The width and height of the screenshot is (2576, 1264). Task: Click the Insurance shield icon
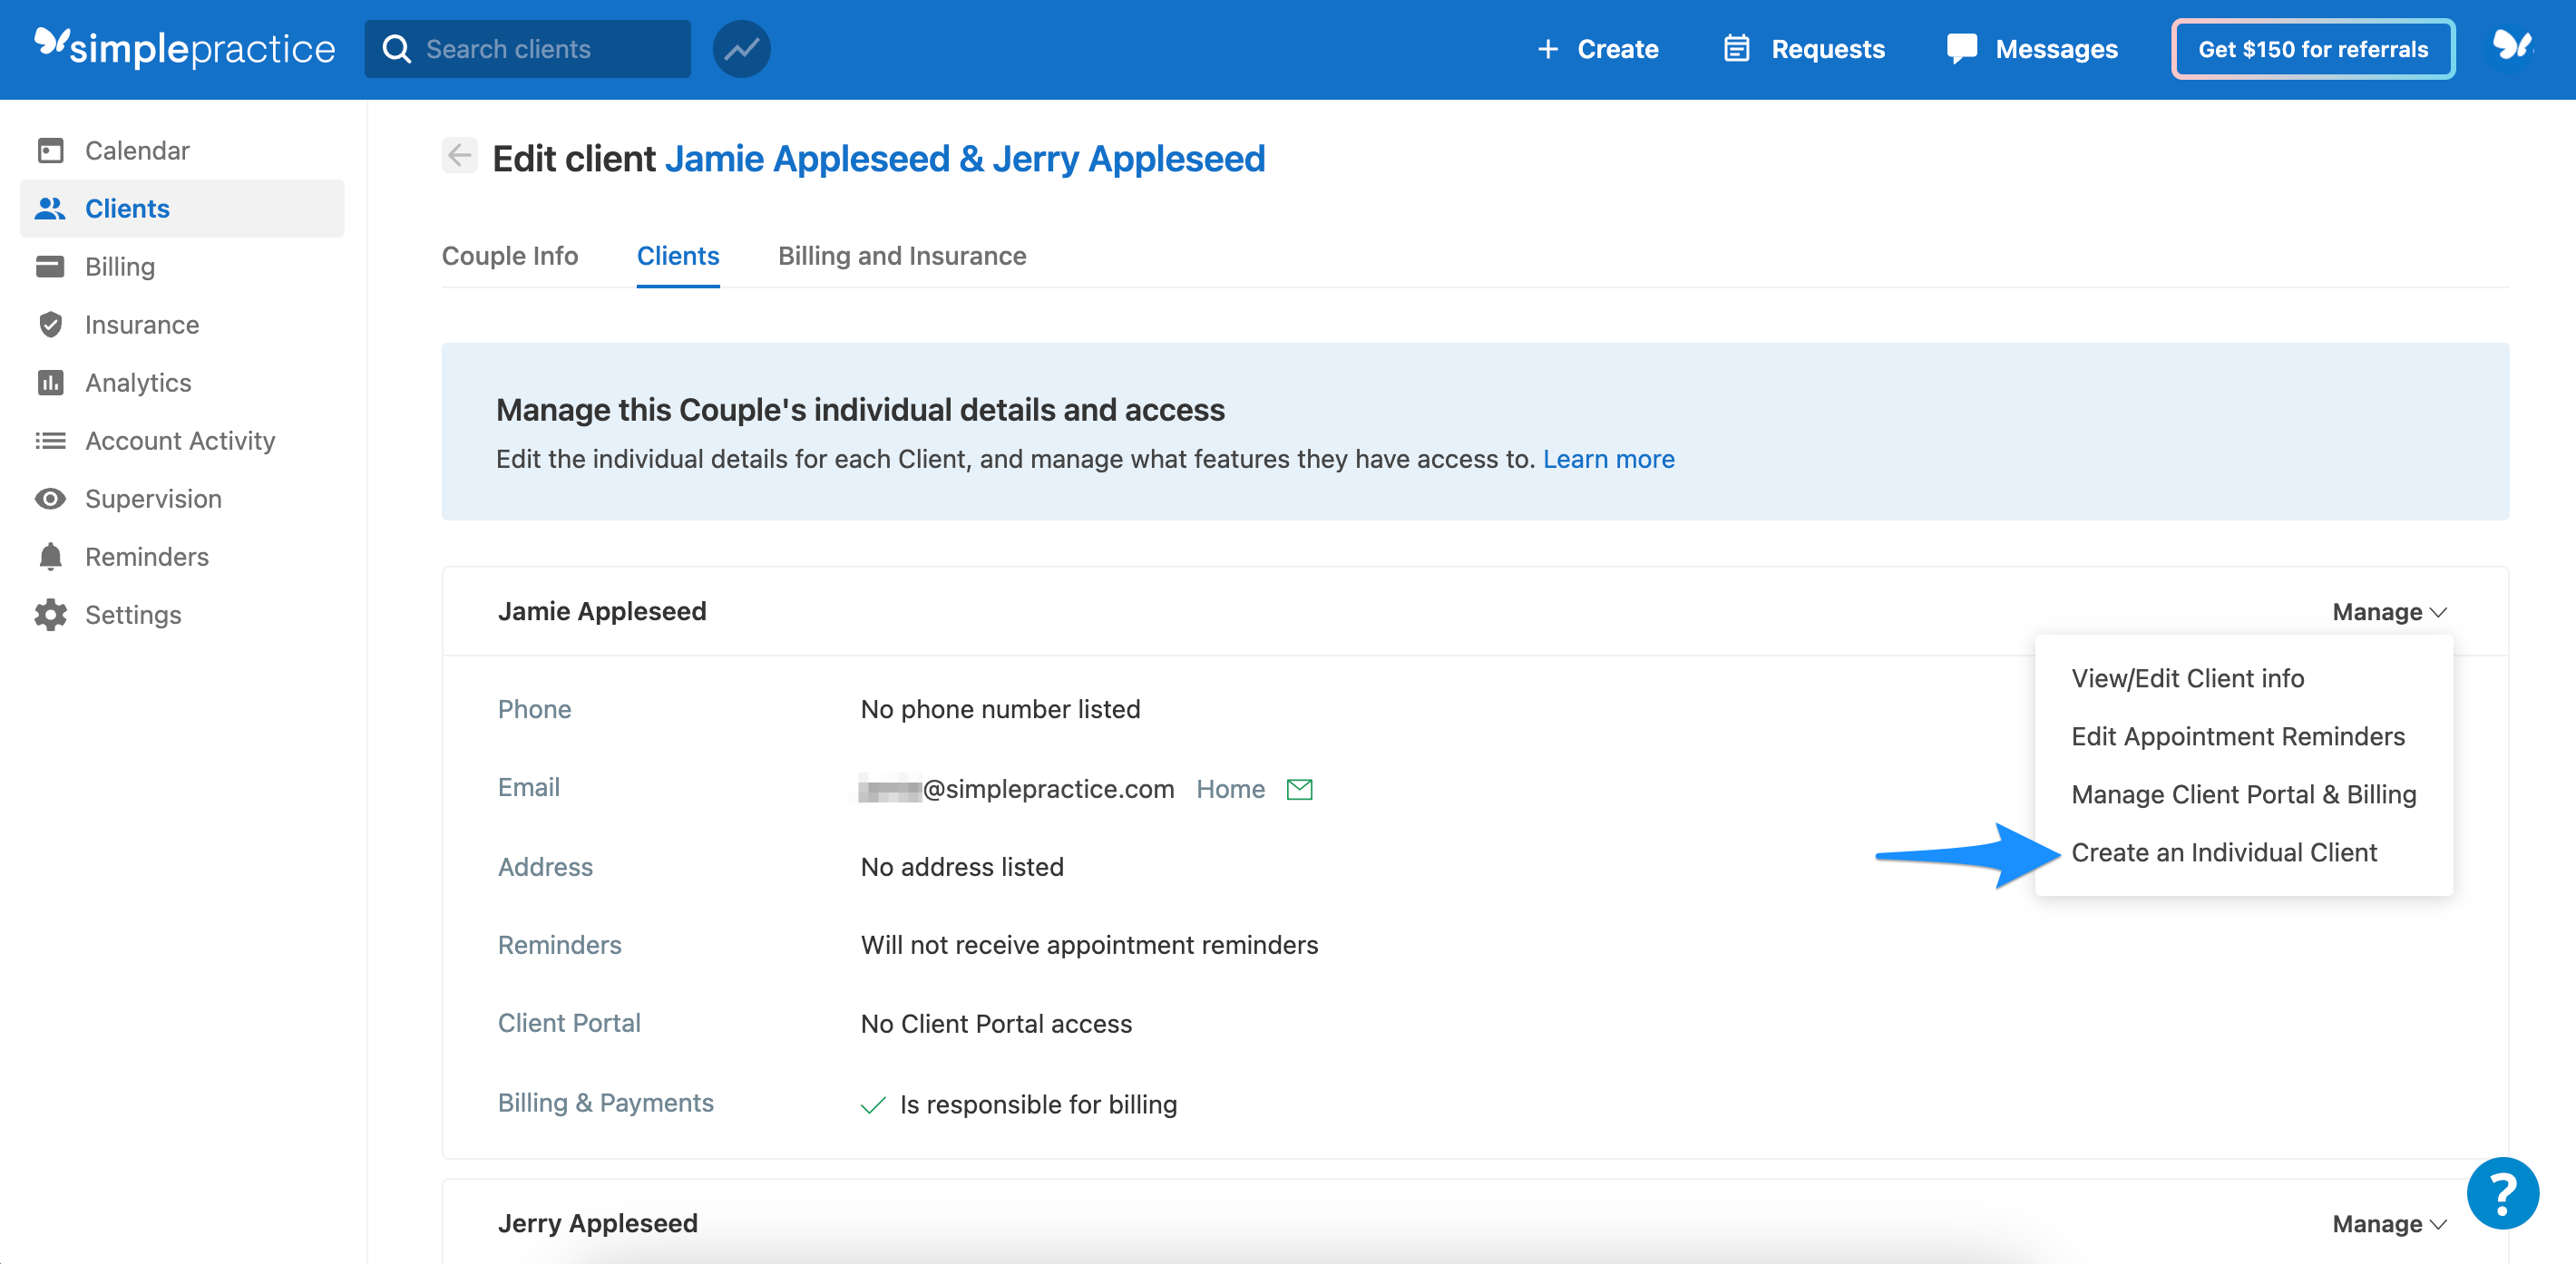[50, 324]
